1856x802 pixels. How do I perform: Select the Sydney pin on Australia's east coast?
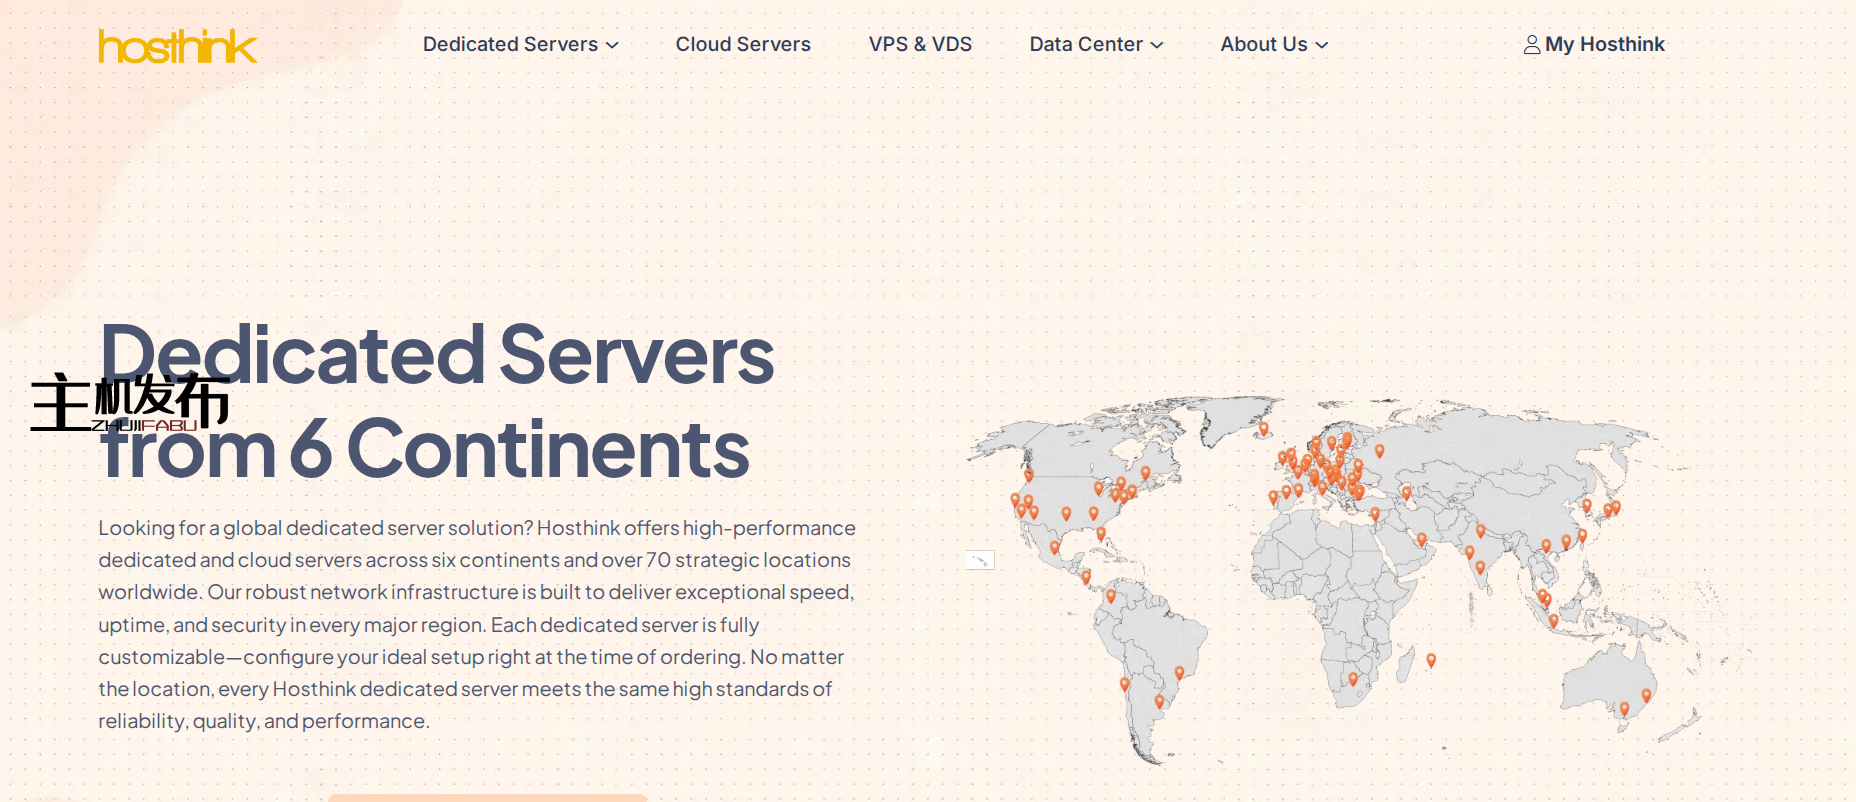(x=1646, y=695)
